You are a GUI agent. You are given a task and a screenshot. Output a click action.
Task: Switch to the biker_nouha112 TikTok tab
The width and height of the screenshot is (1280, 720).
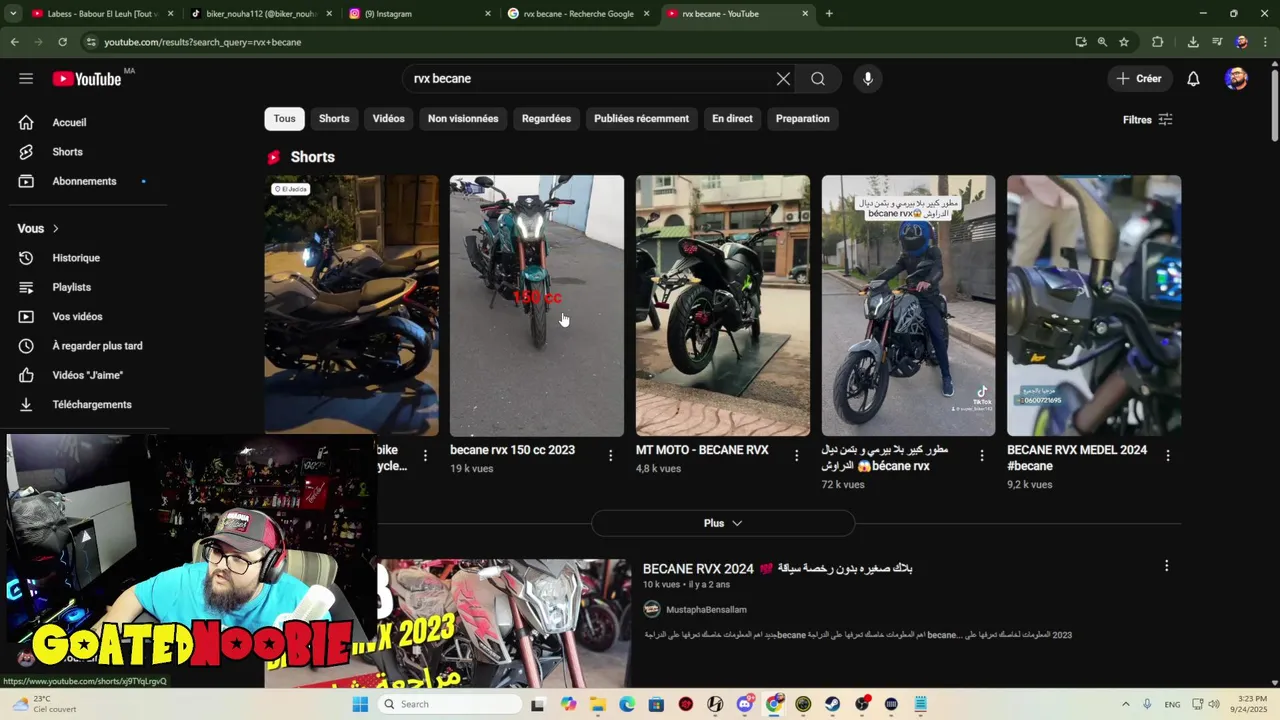coord(260,14)
